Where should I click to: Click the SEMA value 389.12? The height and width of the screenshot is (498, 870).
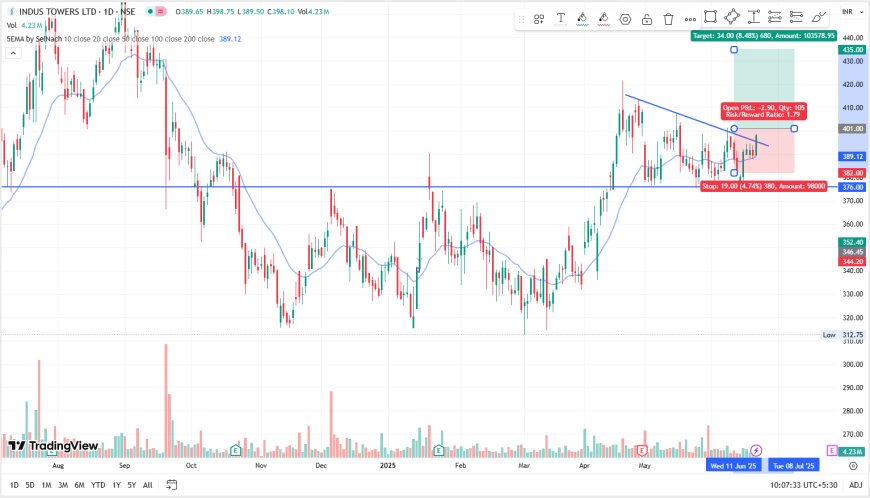click(x=230, y=39)
